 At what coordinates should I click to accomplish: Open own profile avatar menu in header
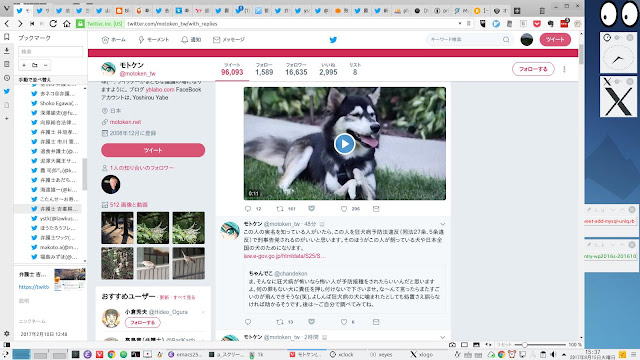527,40
